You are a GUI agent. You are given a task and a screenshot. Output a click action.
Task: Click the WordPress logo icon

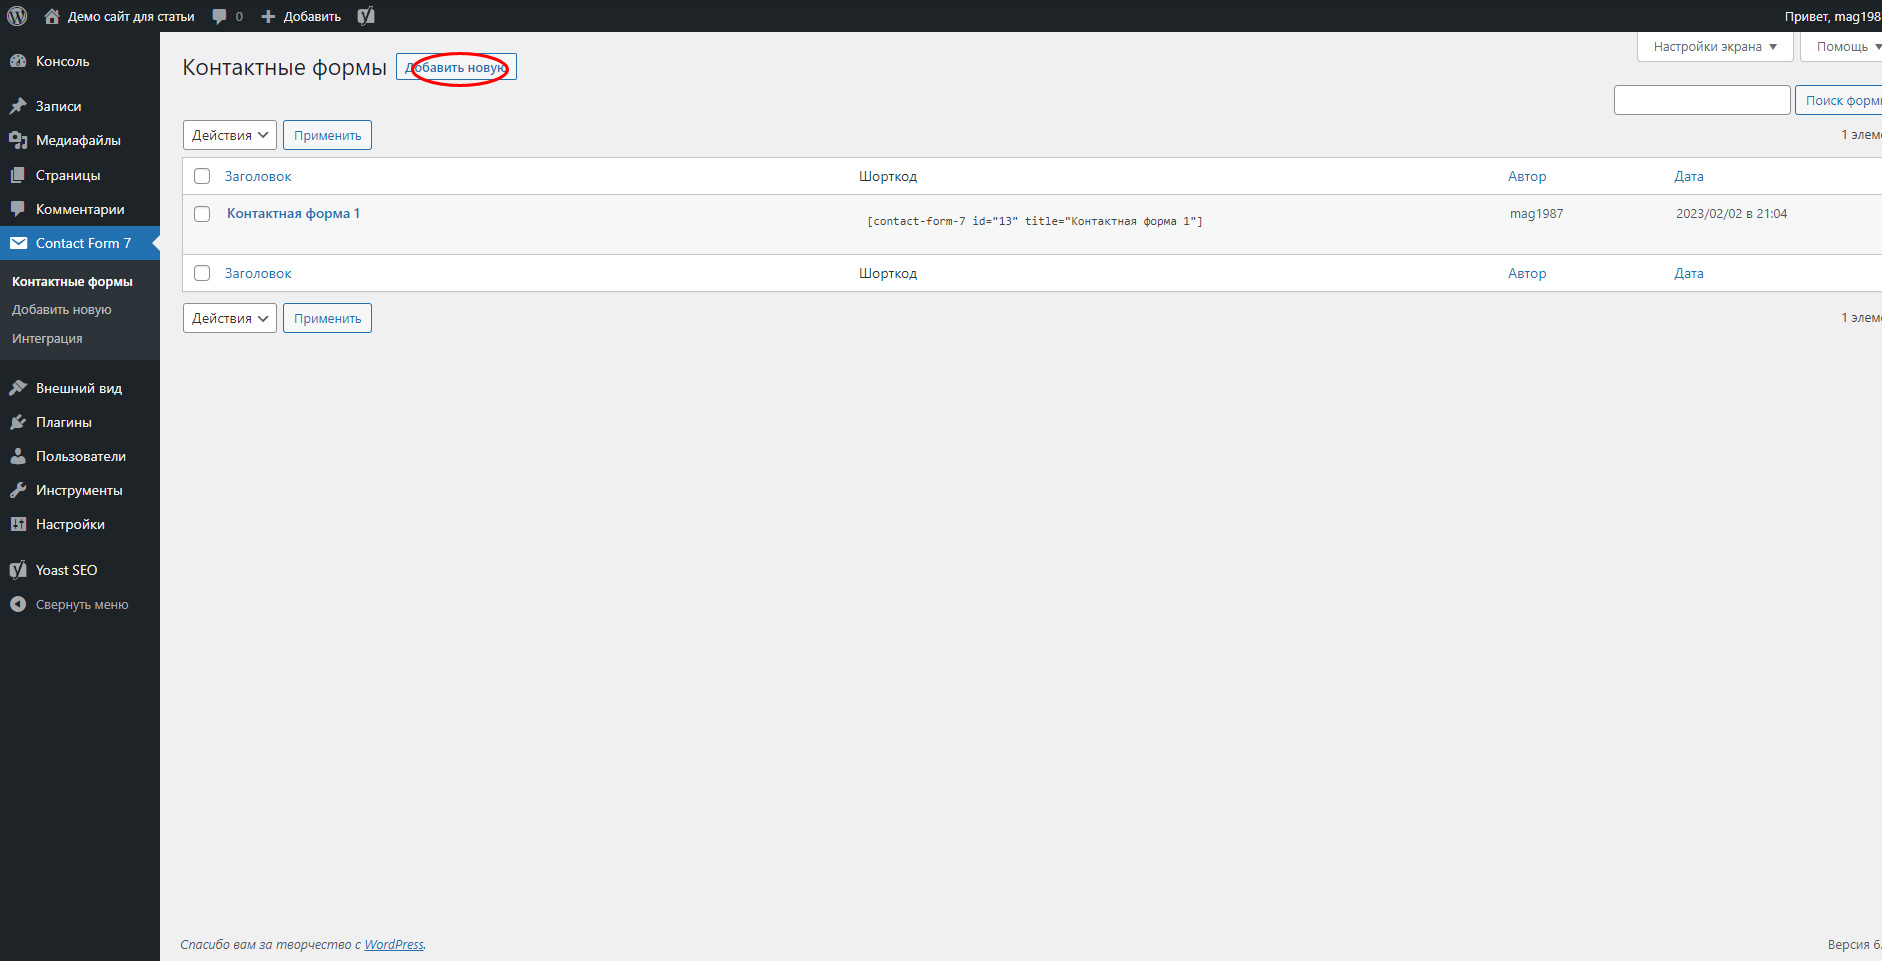[17, 16]
